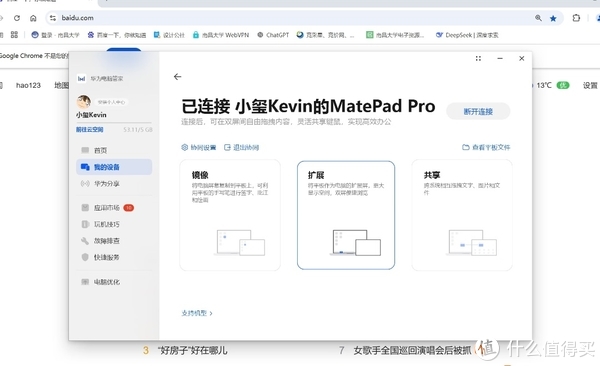Image resolution: width=600 pixels, height=366 pixels.
Task: Open Chrome extensions puzzle icon
Action: click(x=576, y=18)
